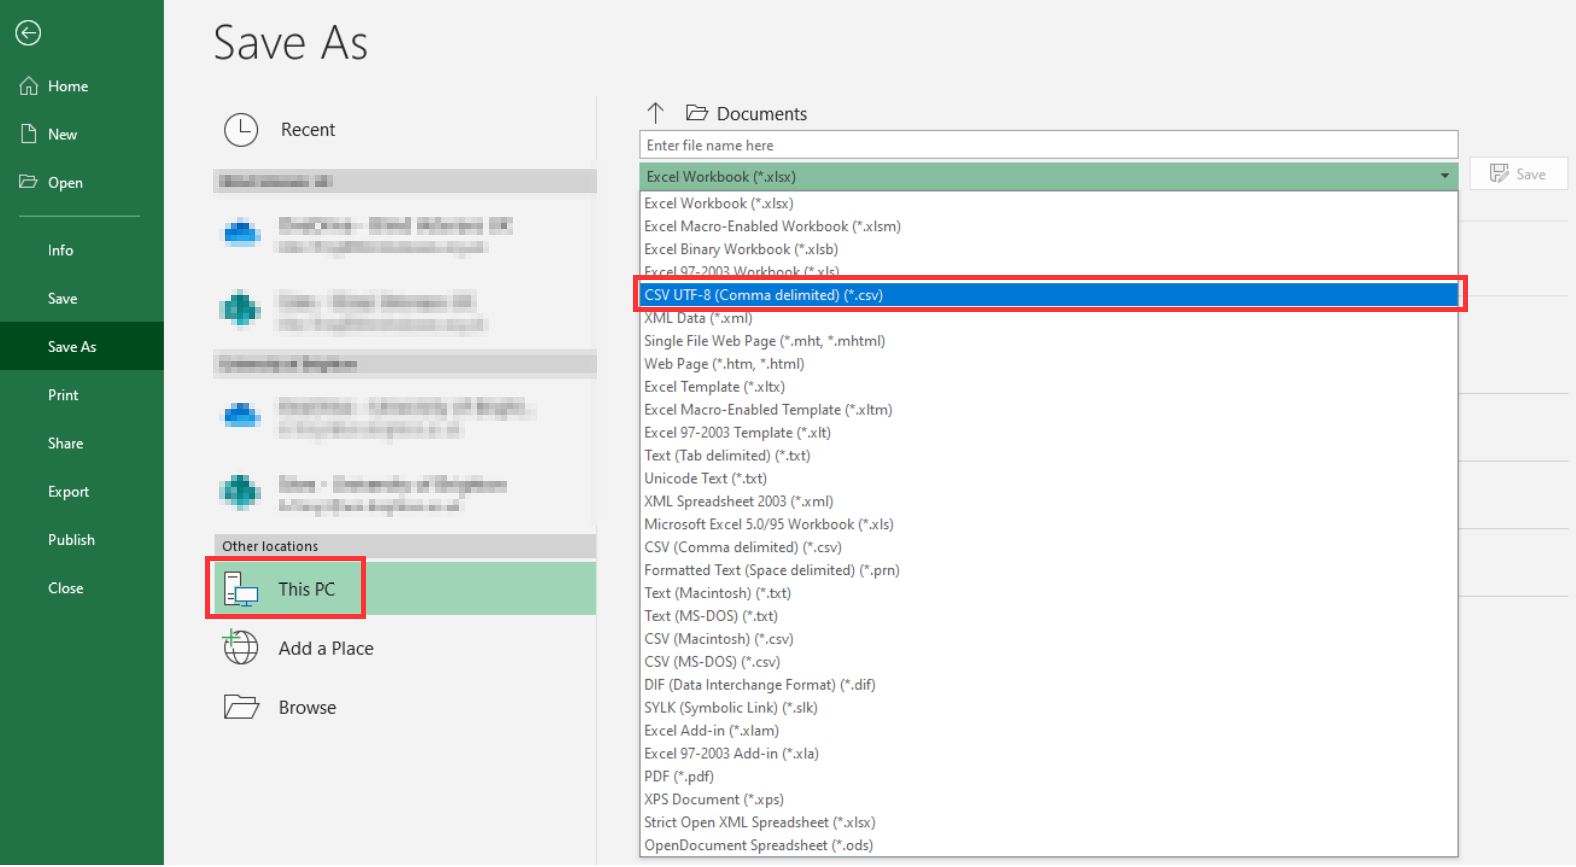Choose Excel Workbook (*.xlsx) from list
The height and width of the screenshot is (867, 1576).
click(1048, 203)
